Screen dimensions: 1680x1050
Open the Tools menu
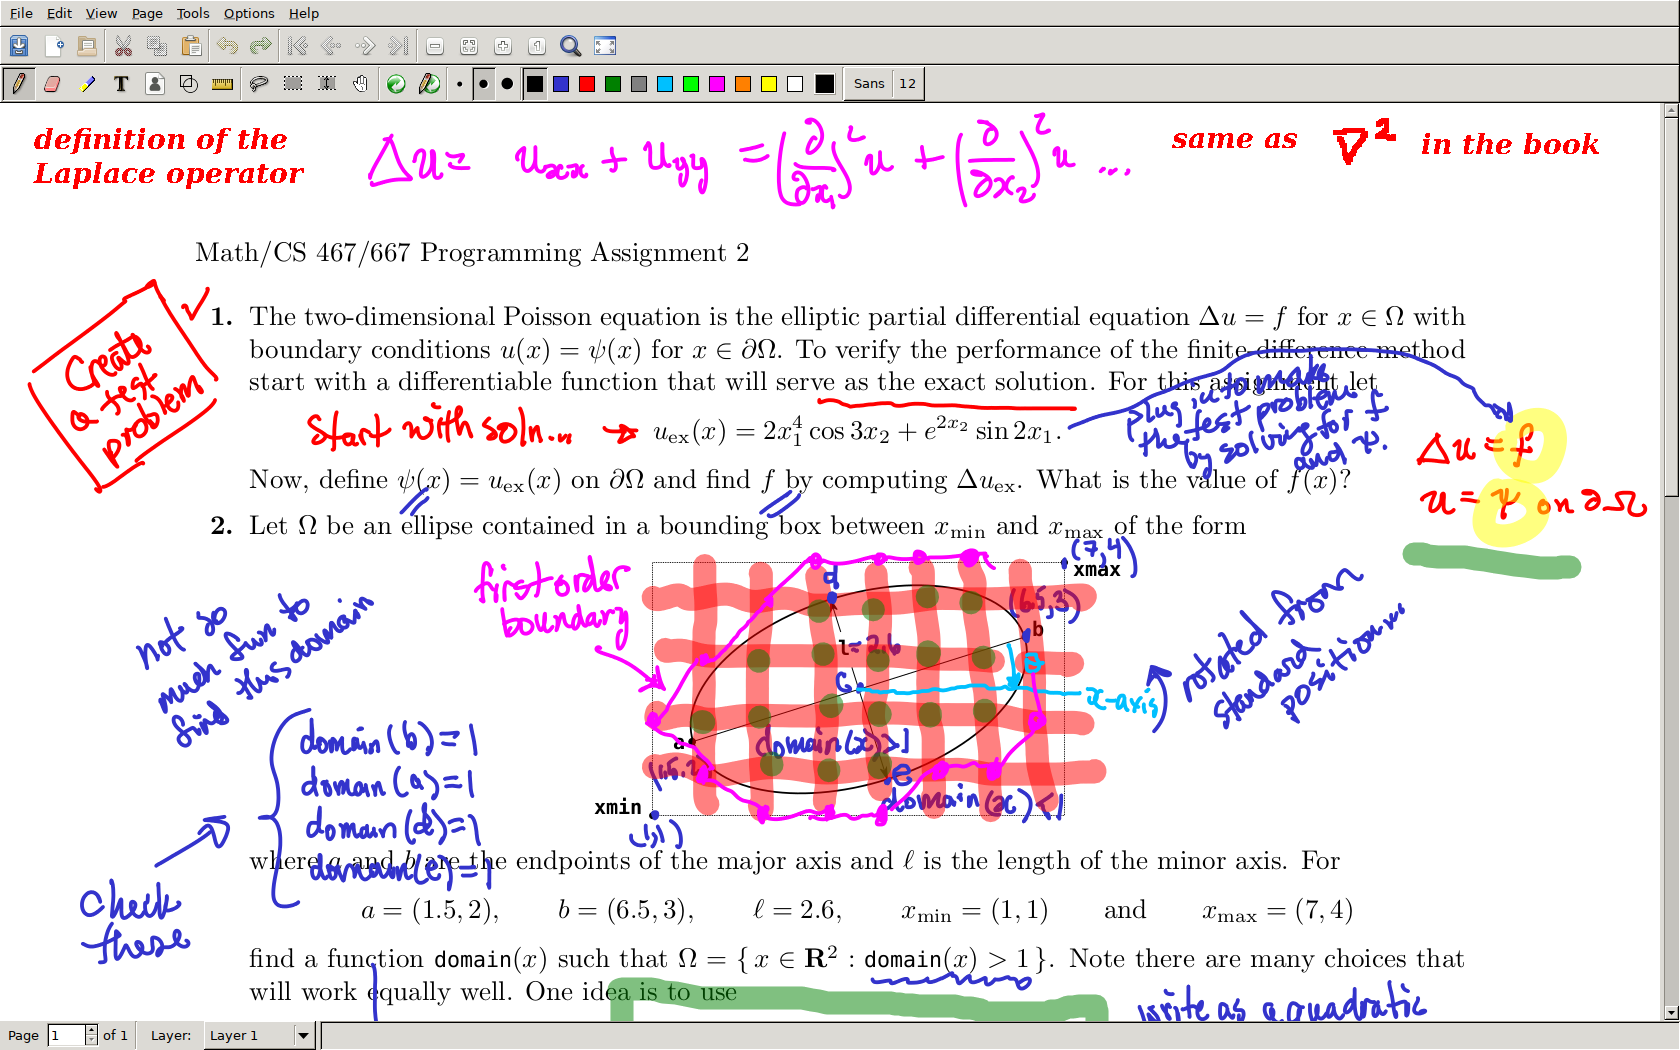pos(193,13)
